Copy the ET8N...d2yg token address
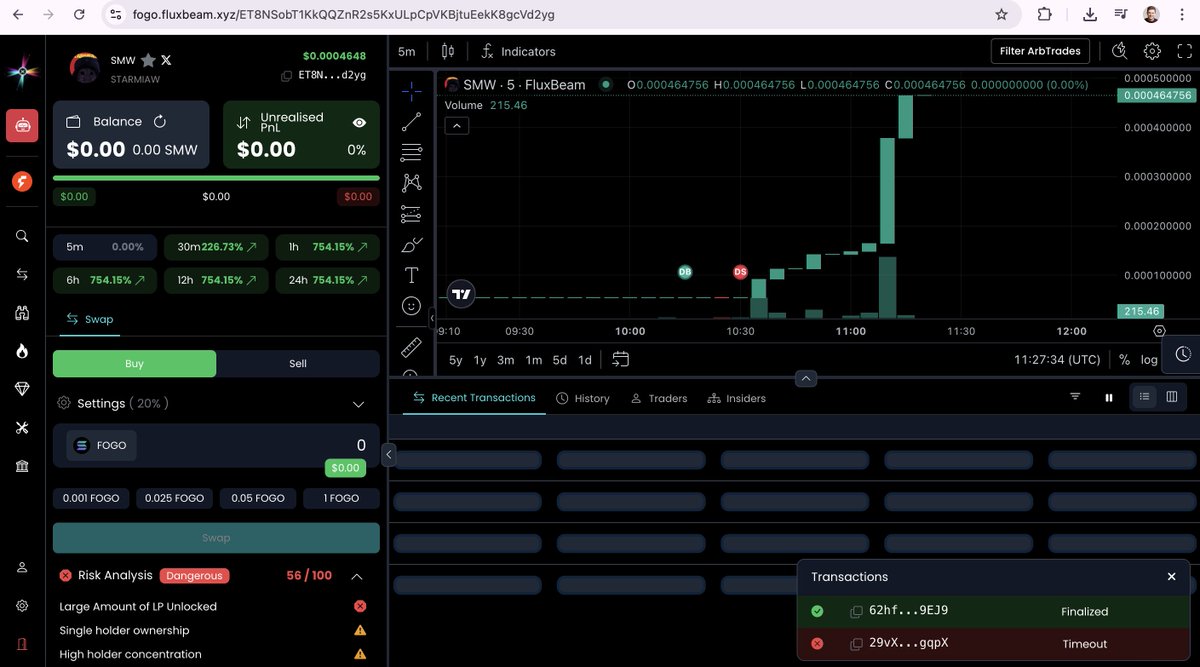Viewport: 1200px width, 667px height. (x=287, y=75)
